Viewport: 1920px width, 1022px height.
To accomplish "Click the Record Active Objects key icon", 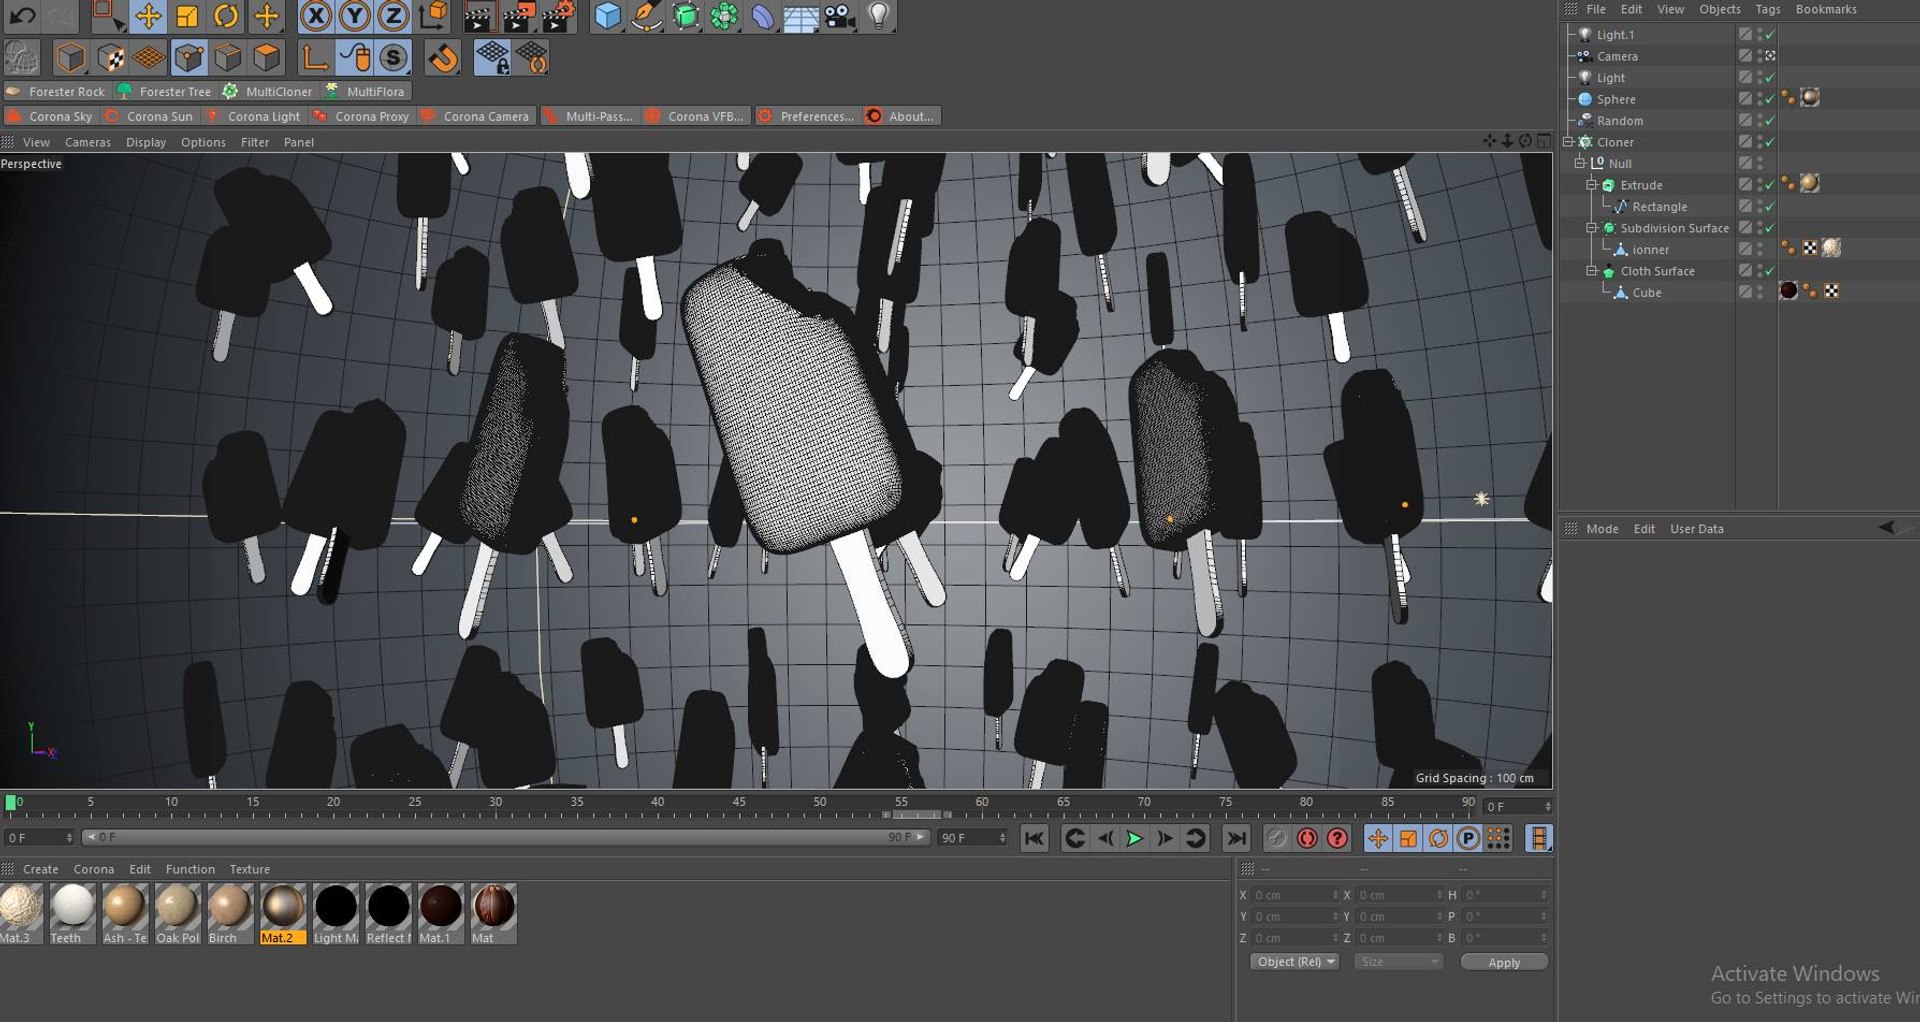I will [x=1277, y=838].
